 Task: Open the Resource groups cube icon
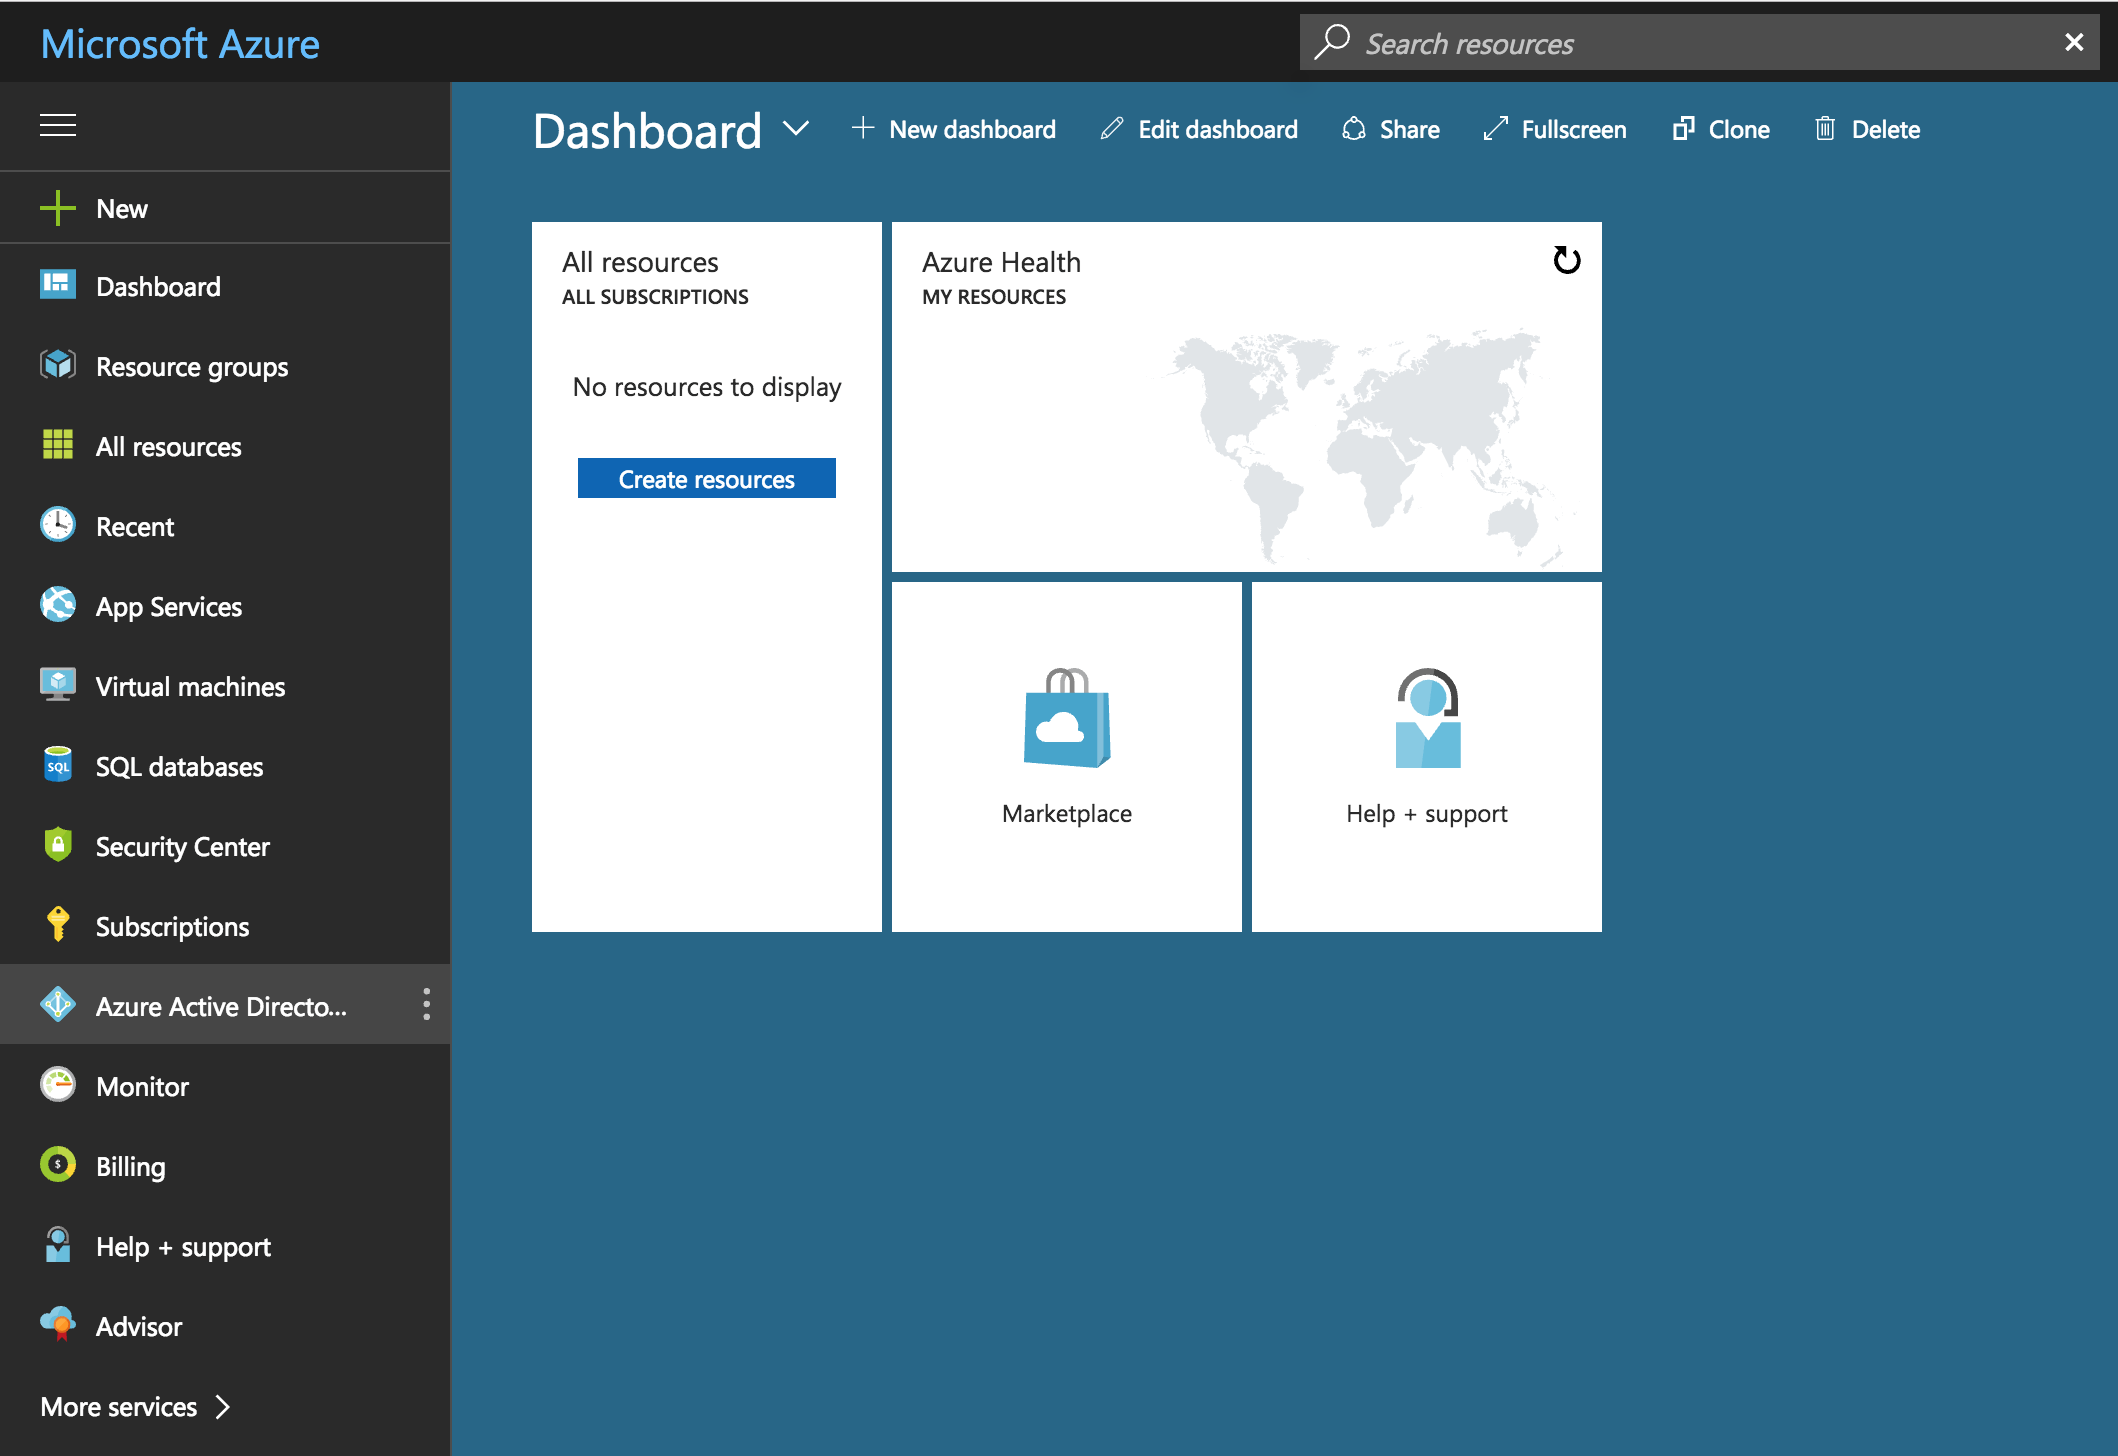(58, 365)
